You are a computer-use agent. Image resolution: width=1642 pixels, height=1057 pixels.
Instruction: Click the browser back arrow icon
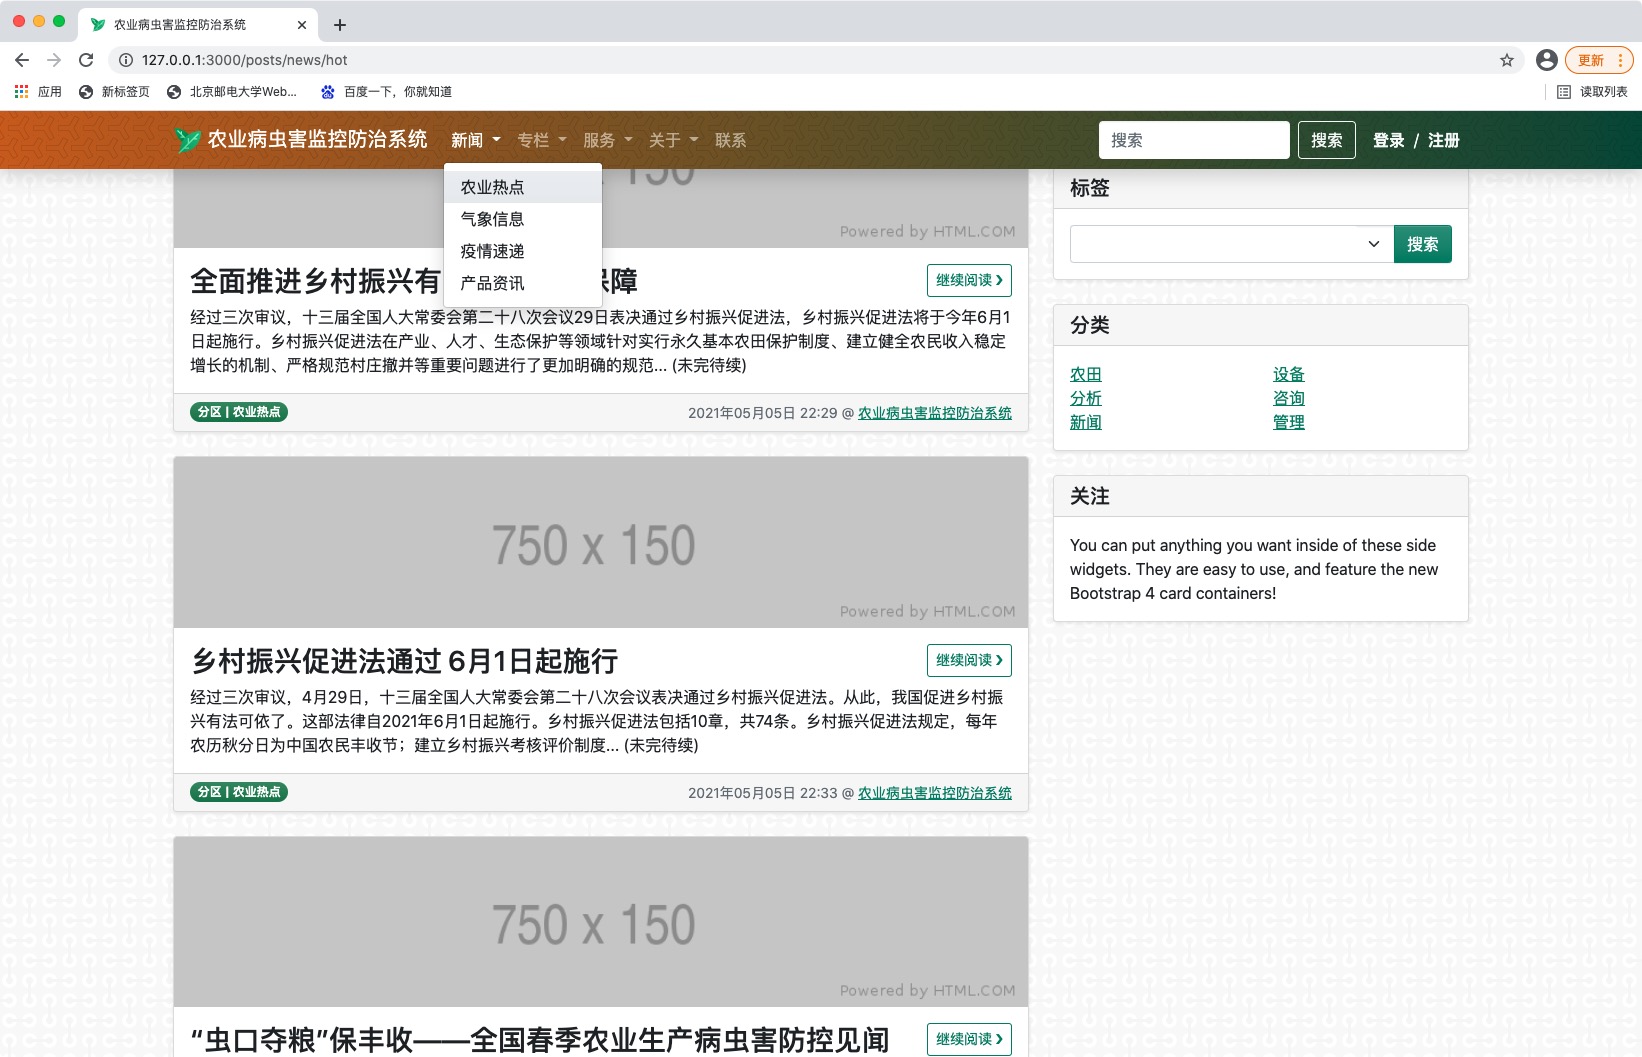[22, 60]
